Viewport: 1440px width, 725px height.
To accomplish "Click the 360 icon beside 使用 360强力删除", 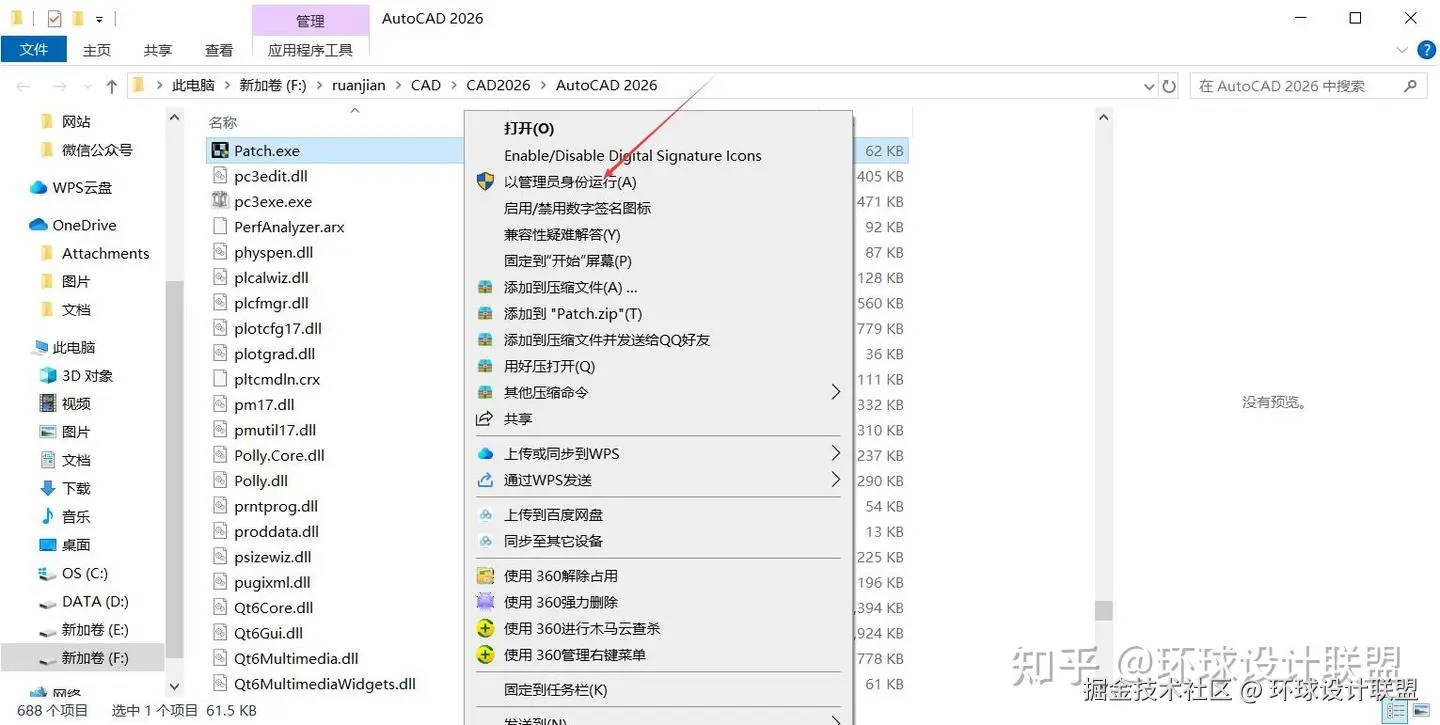I will [x=485, y=602].
